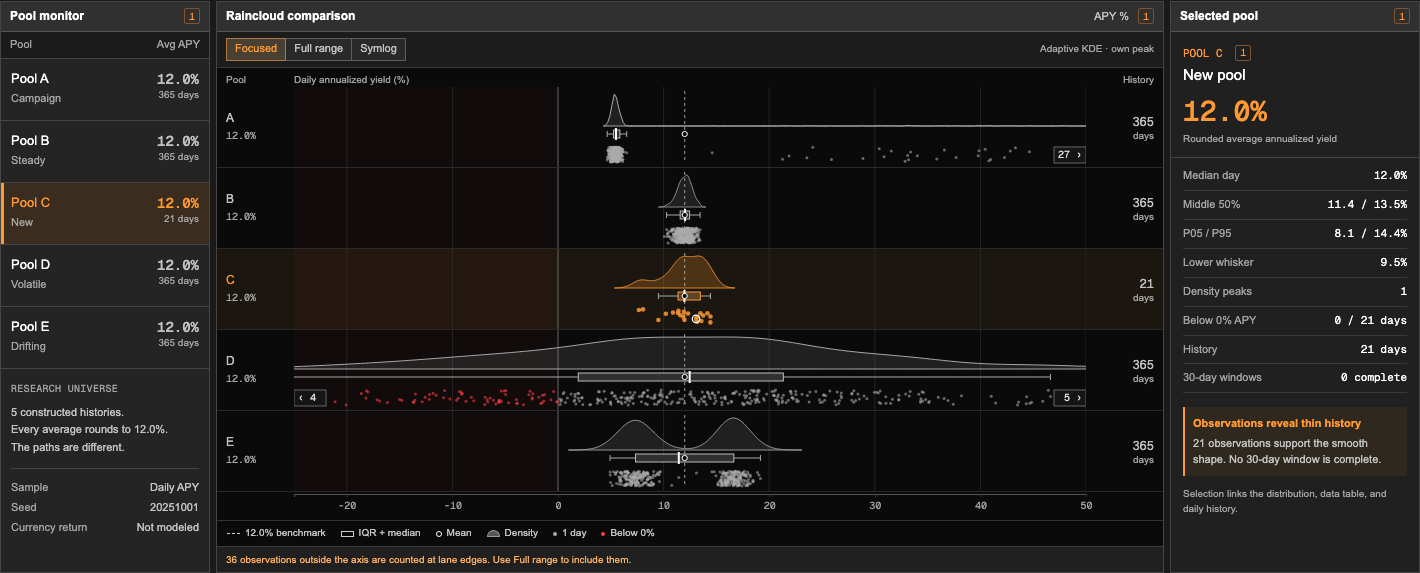The height and width of the screenshot is (573, 1420).
Task: Click the New pool heading
Action: 1214,75
